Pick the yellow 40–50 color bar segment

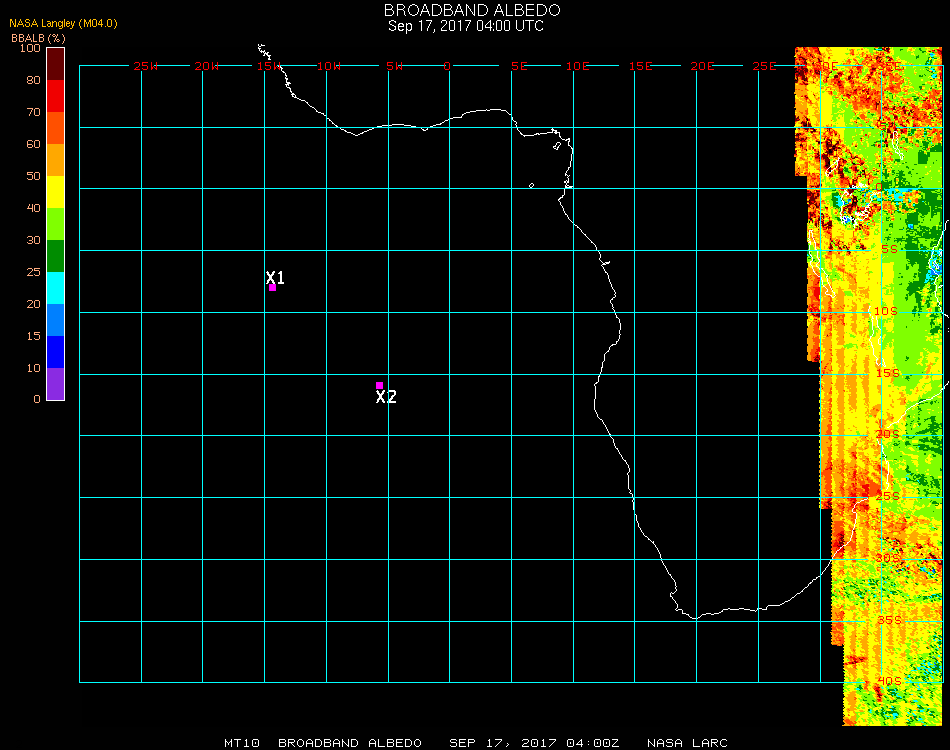coord(55,192)
